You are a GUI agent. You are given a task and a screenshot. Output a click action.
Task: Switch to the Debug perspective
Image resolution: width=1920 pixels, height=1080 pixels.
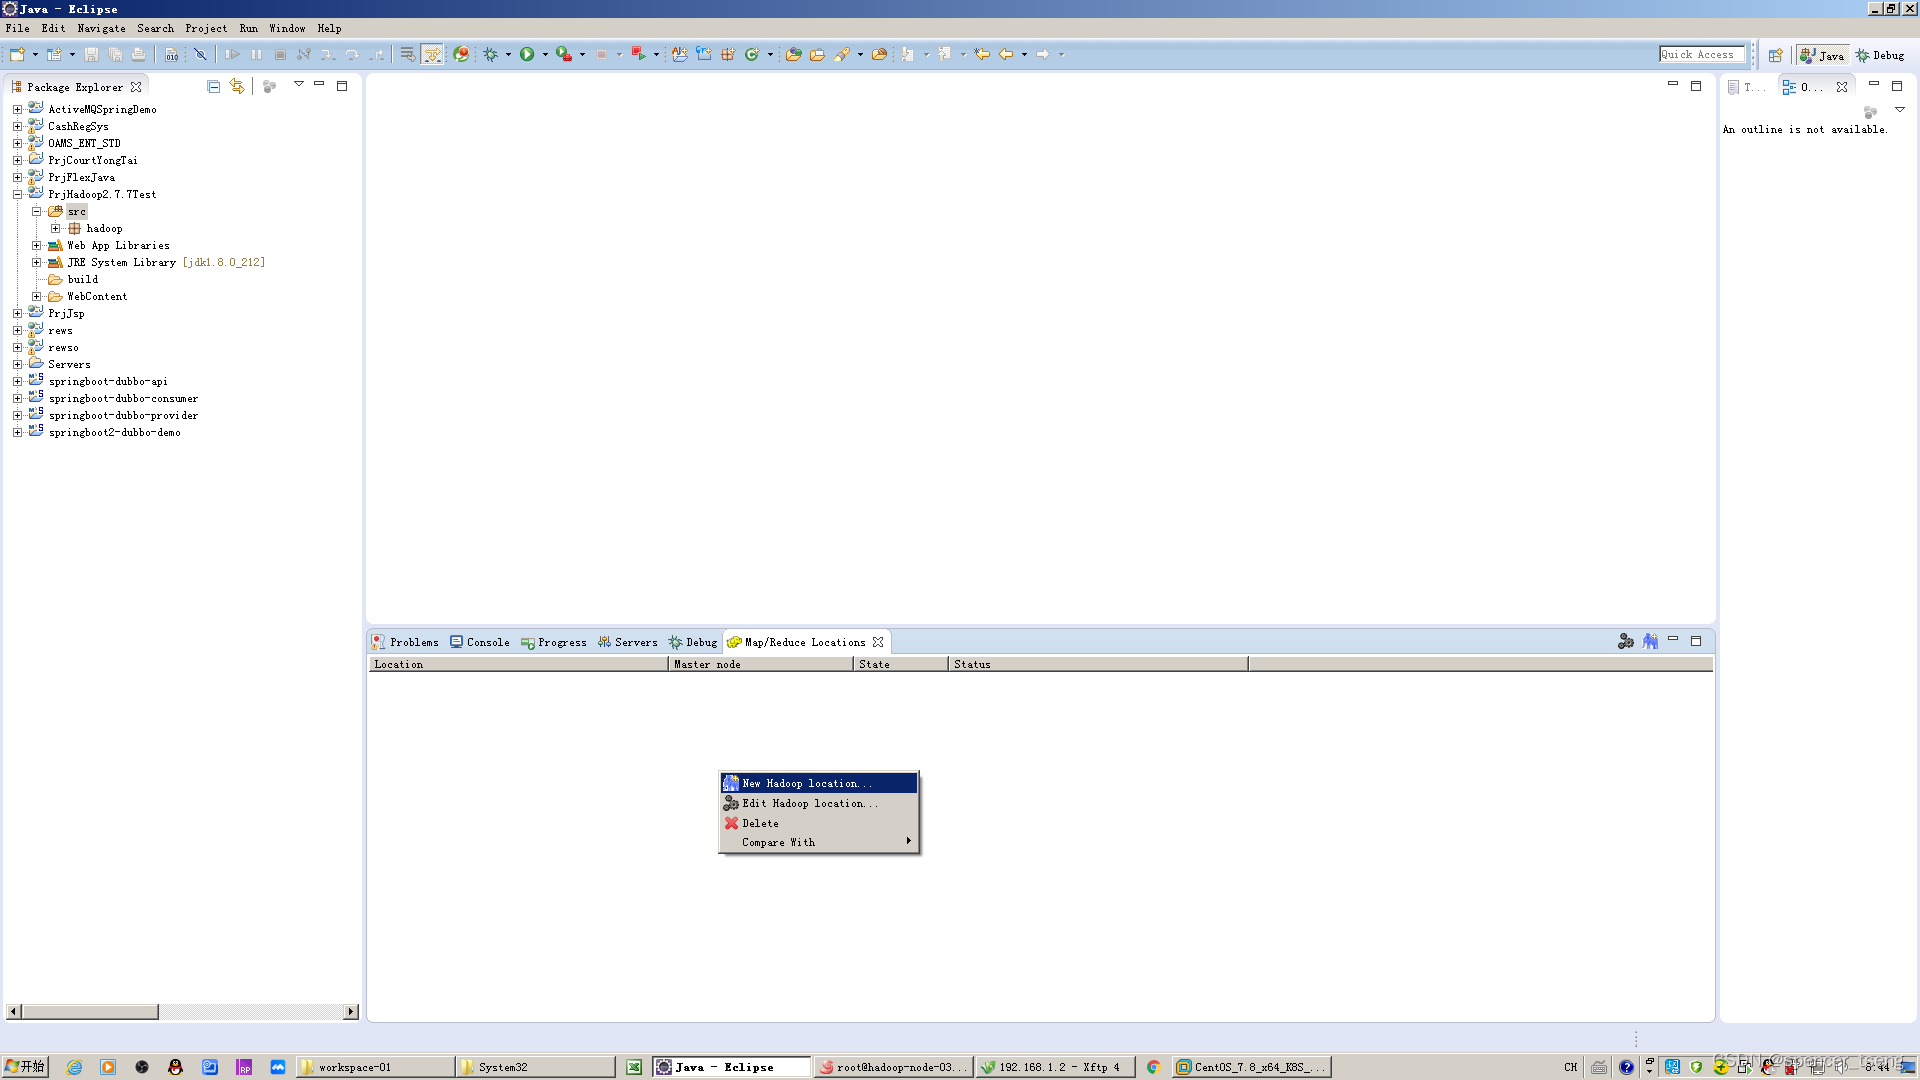pyautogui.click(x=1880, y=55)
